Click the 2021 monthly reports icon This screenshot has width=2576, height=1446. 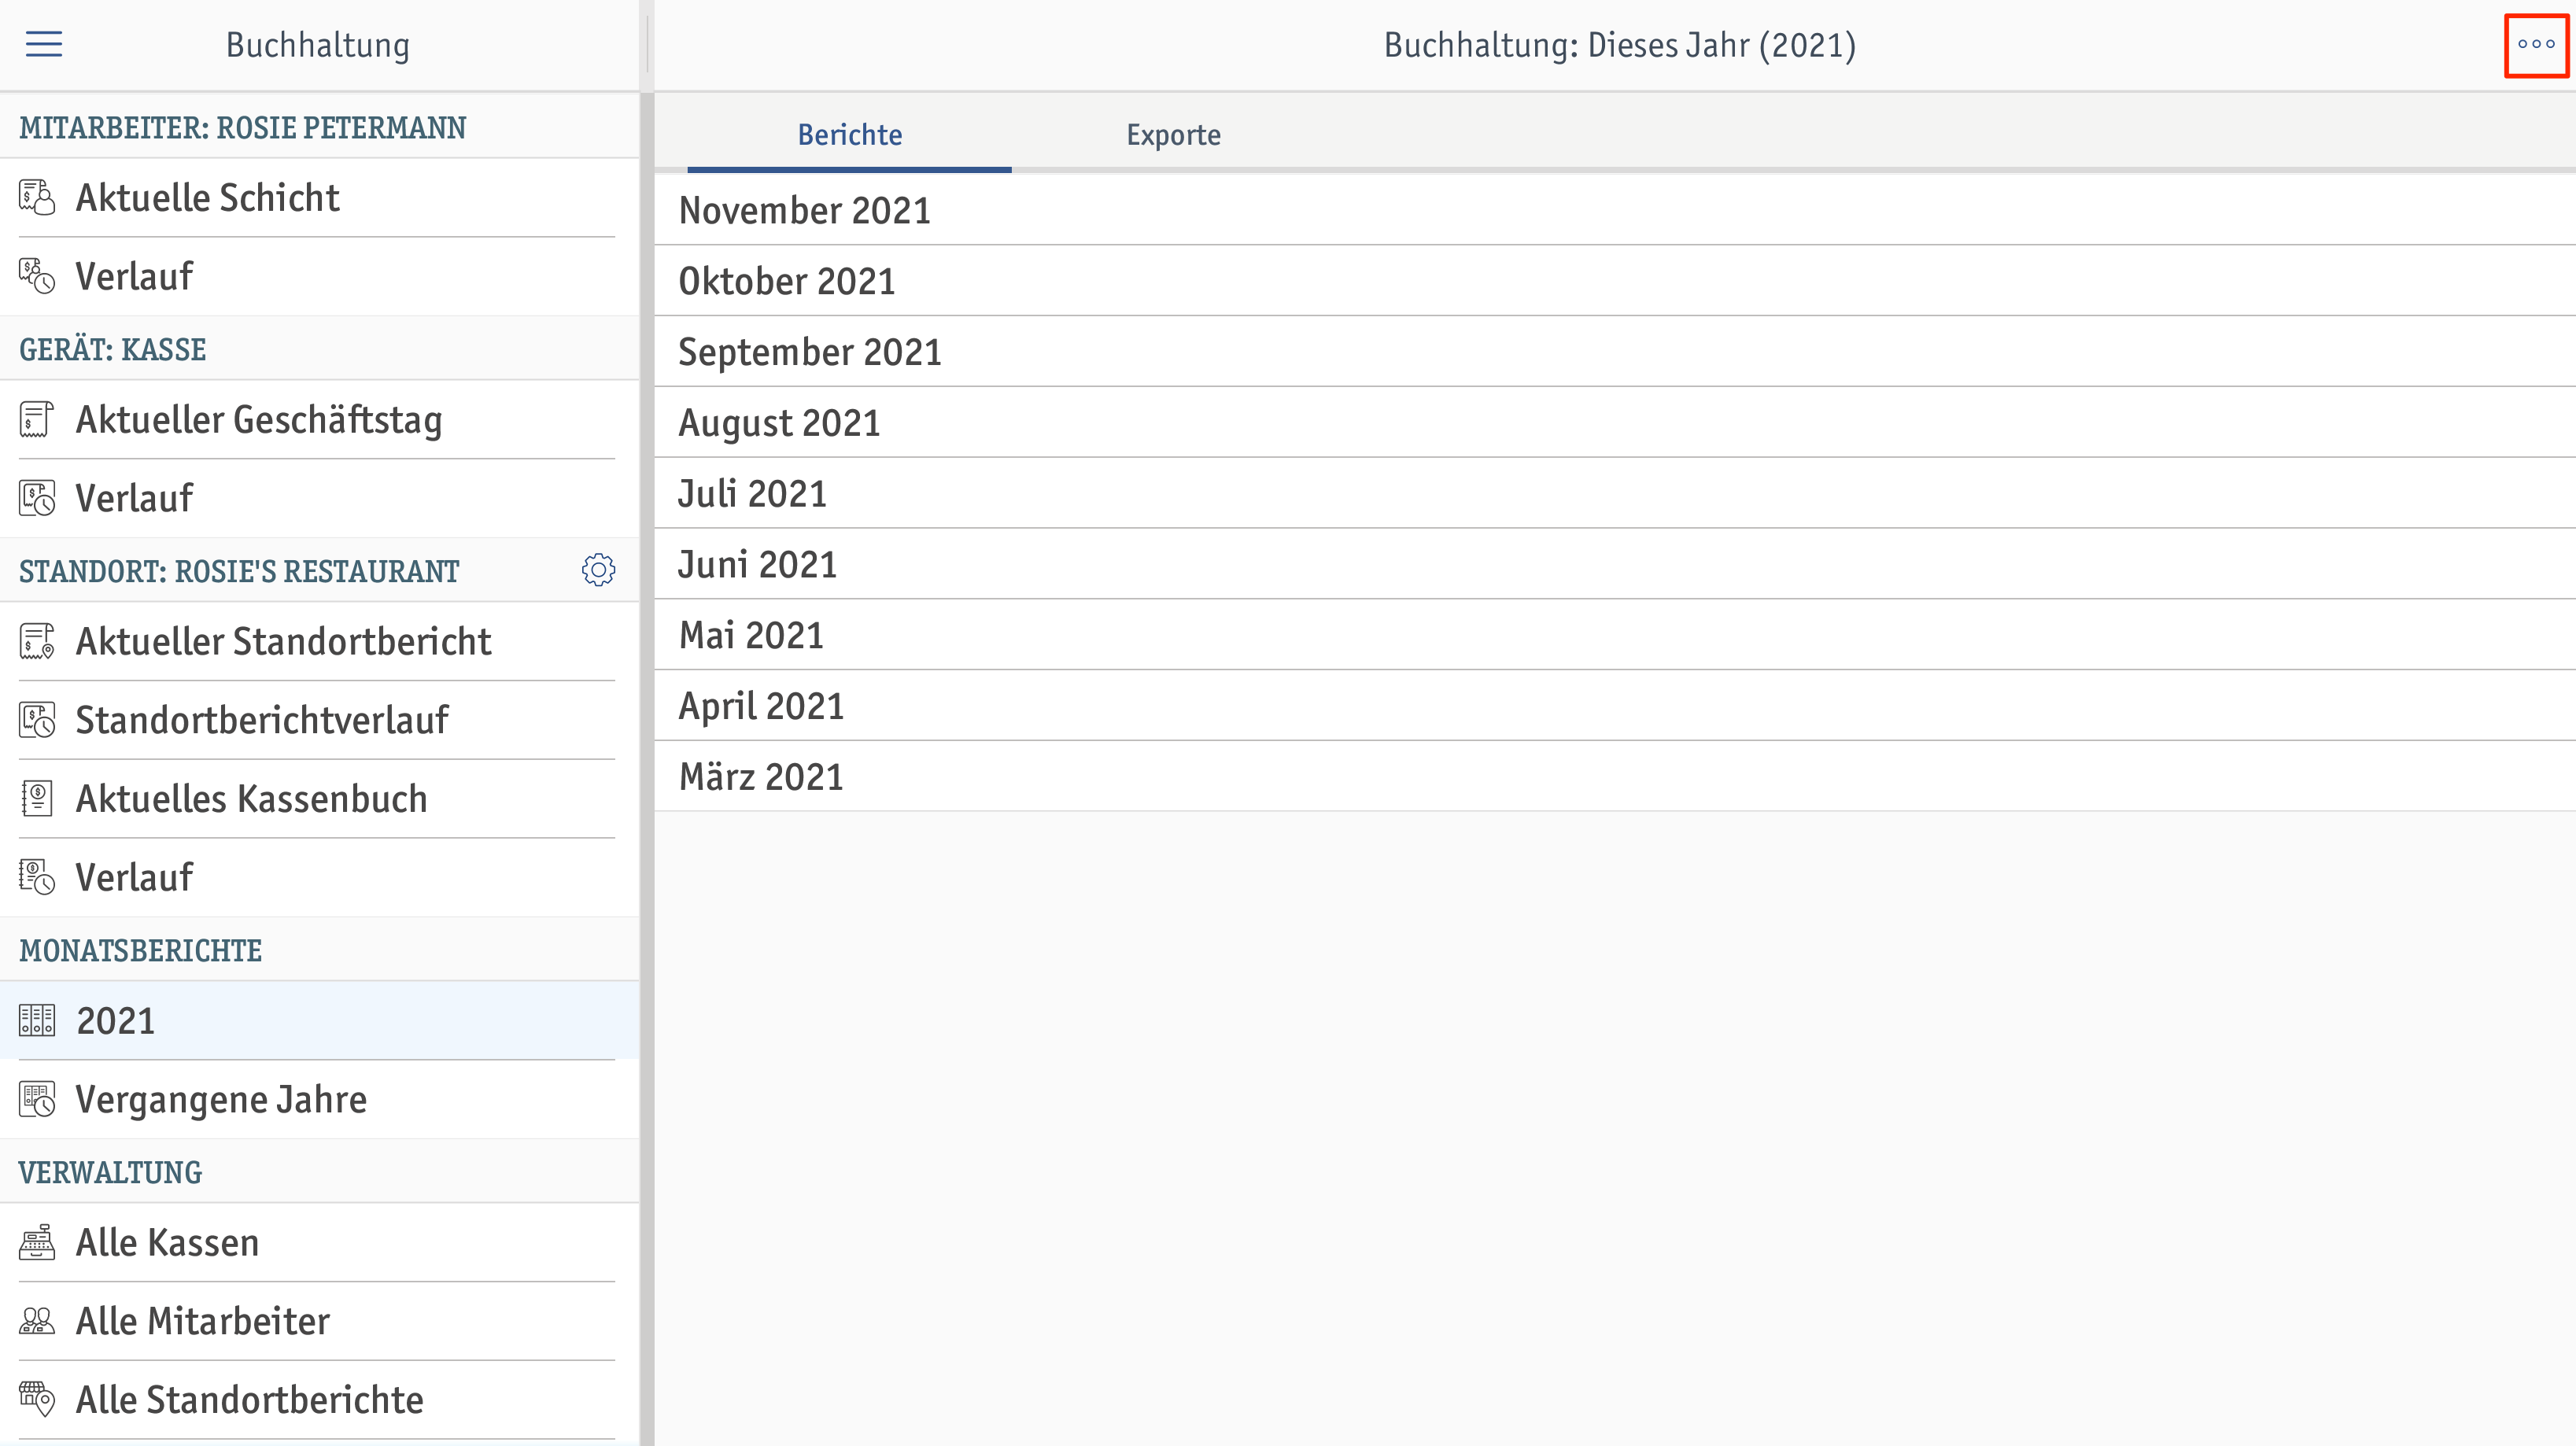[x=37, y=1020]
